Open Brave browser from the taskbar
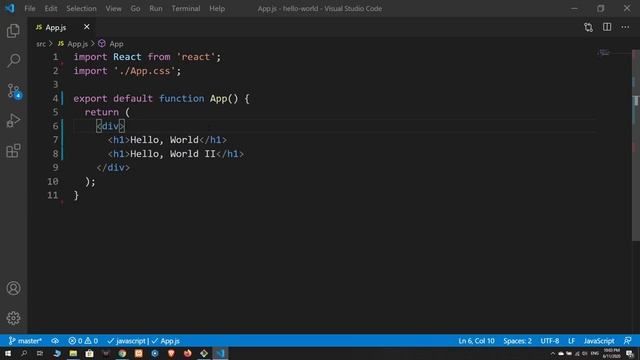The image size is (640, 360). click(x=171, y=353)
